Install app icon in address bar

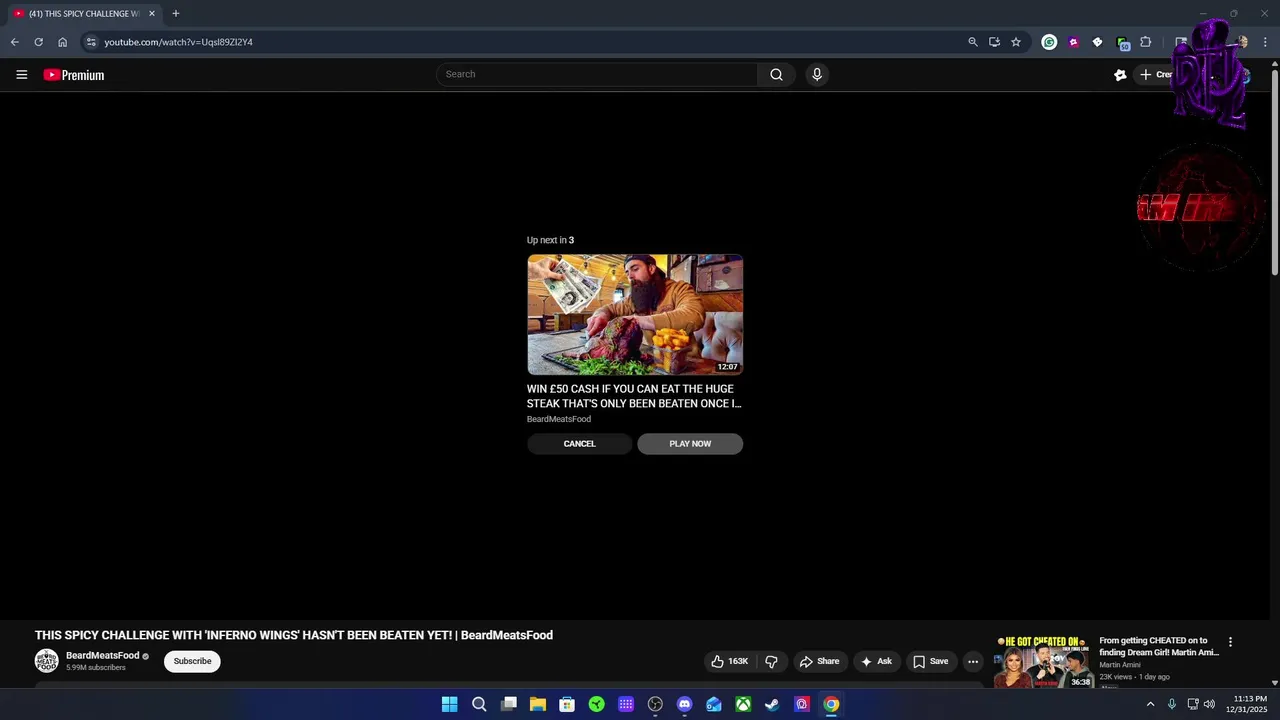[994, 42]
